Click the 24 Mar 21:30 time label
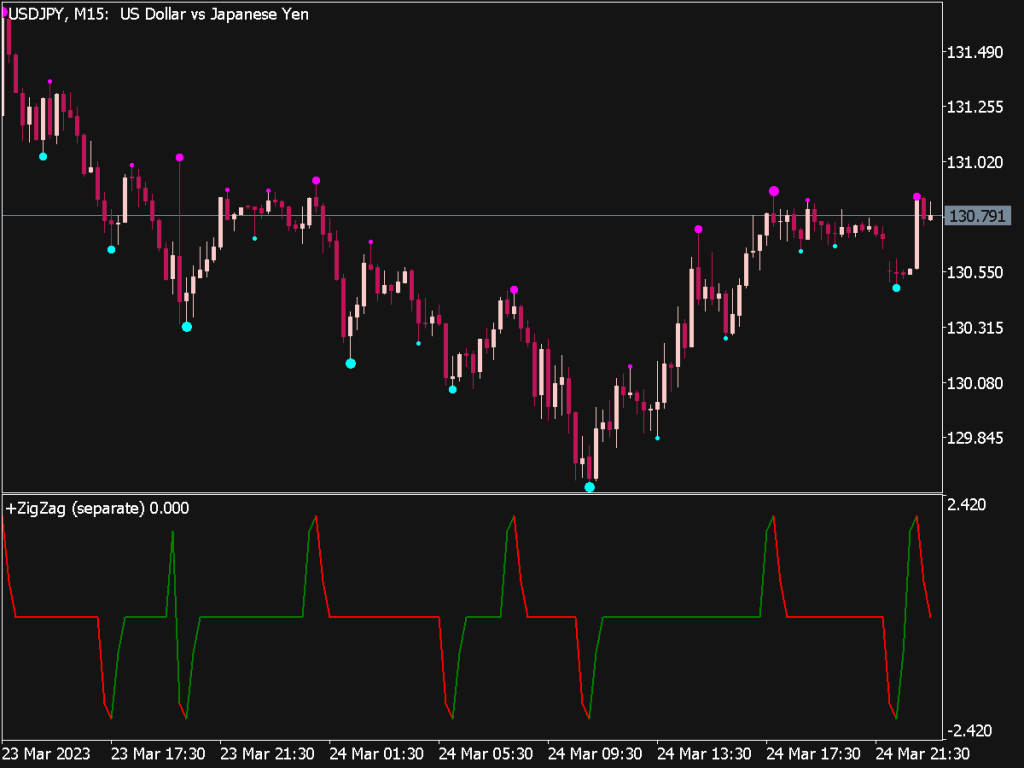1024x768 pixels. click(x=922, y=754)
